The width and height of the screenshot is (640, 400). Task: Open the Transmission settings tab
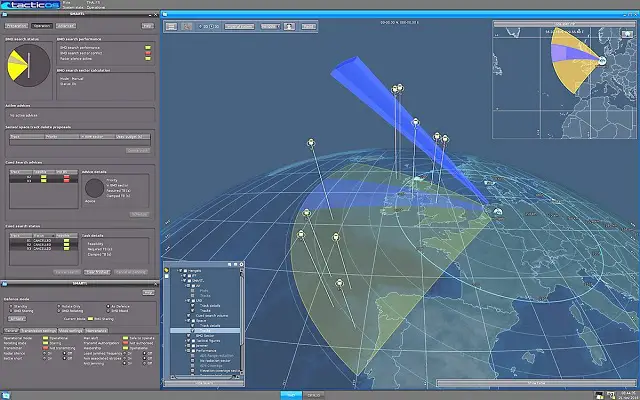pos(38,330)
